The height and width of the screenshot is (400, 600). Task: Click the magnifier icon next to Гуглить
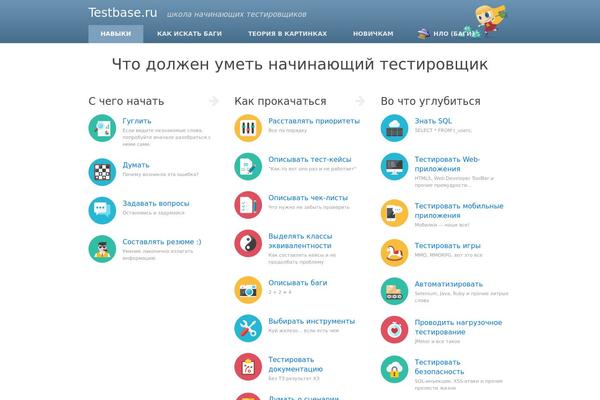101,127
